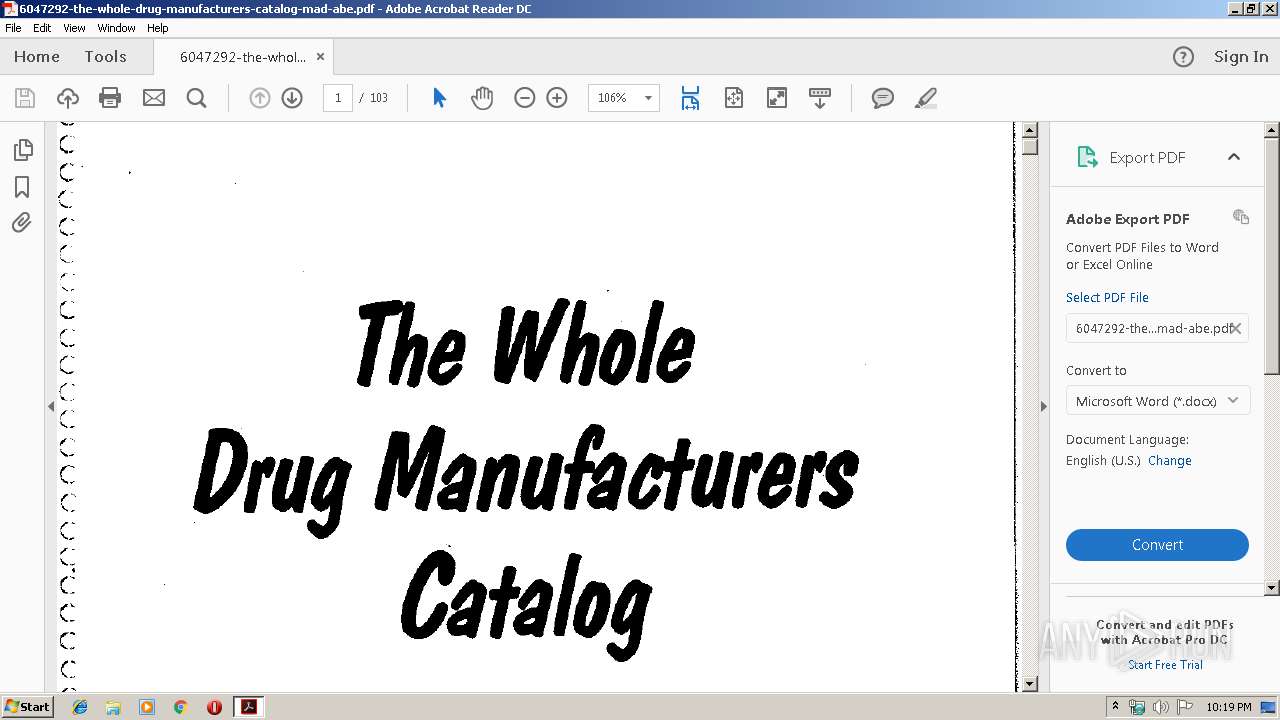Viewport: 1280px width, 720px height.
Task: Open the Edit menu
Action: pos(42,28)
